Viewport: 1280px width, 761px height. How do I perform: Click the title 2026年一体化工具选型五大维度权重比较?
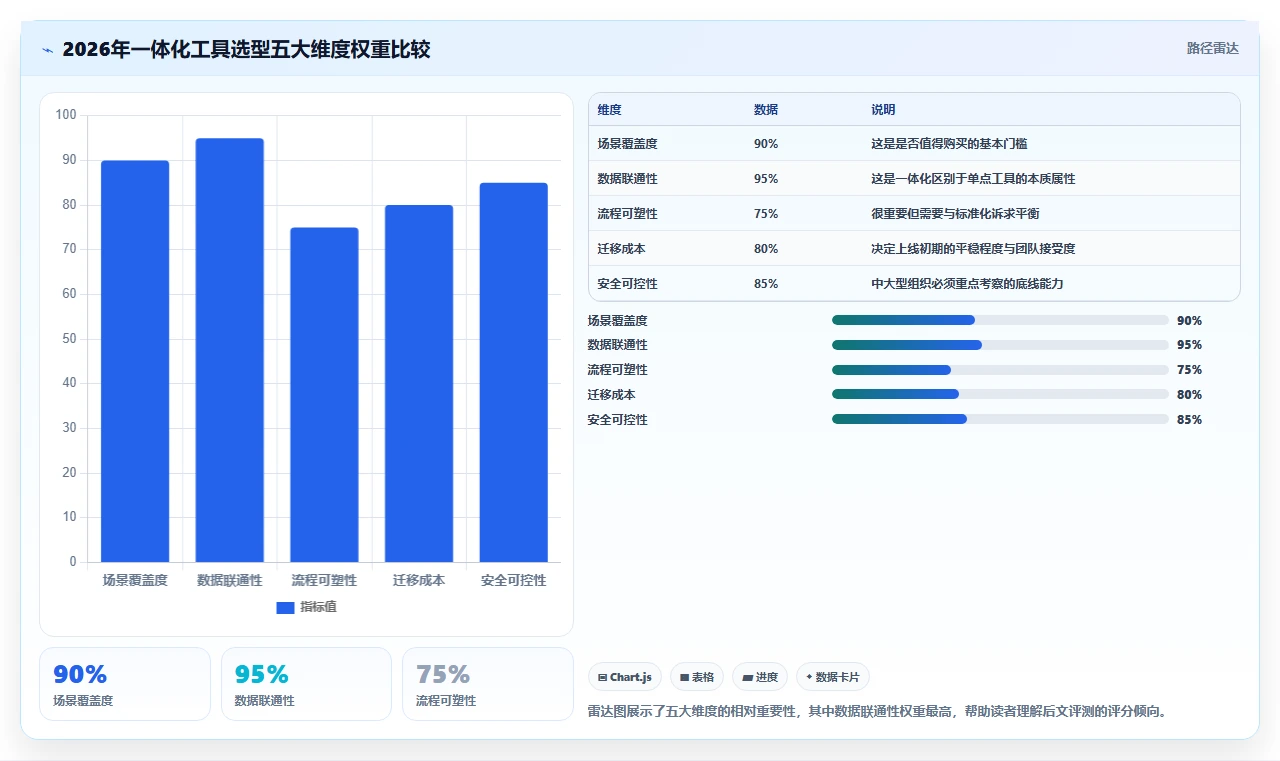pyautogui.click(x=246, y=49)
